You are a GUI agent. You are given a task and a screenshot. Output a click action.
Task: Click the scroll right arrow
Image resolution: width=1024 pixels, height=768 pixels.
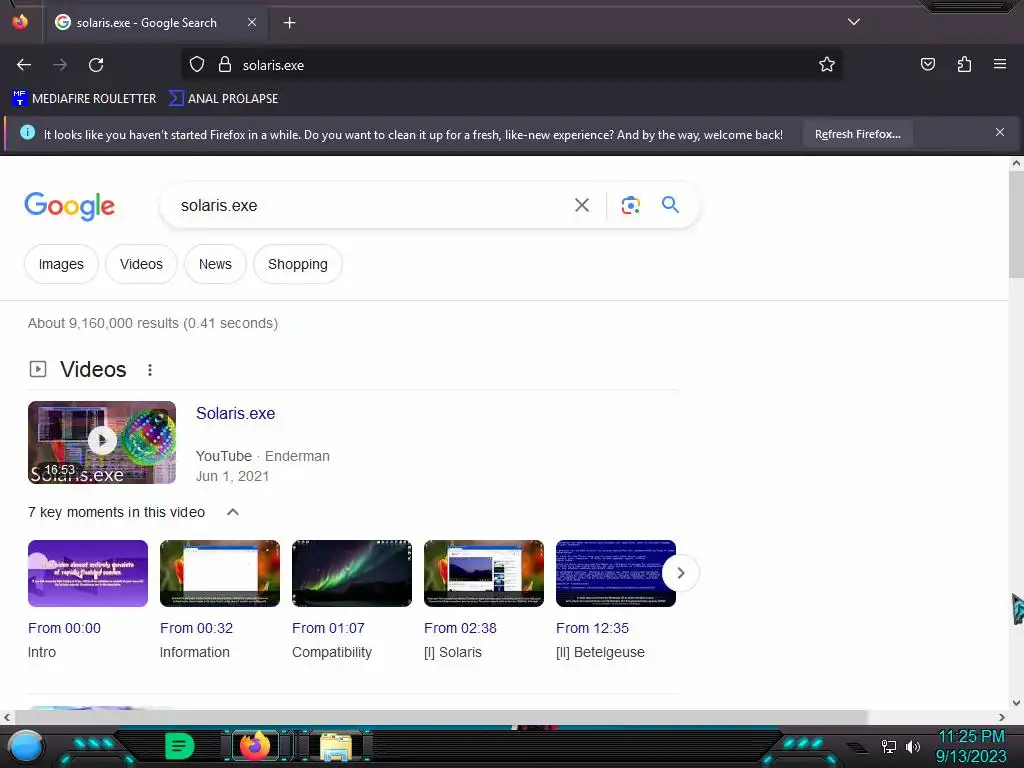pos(1002,717)
